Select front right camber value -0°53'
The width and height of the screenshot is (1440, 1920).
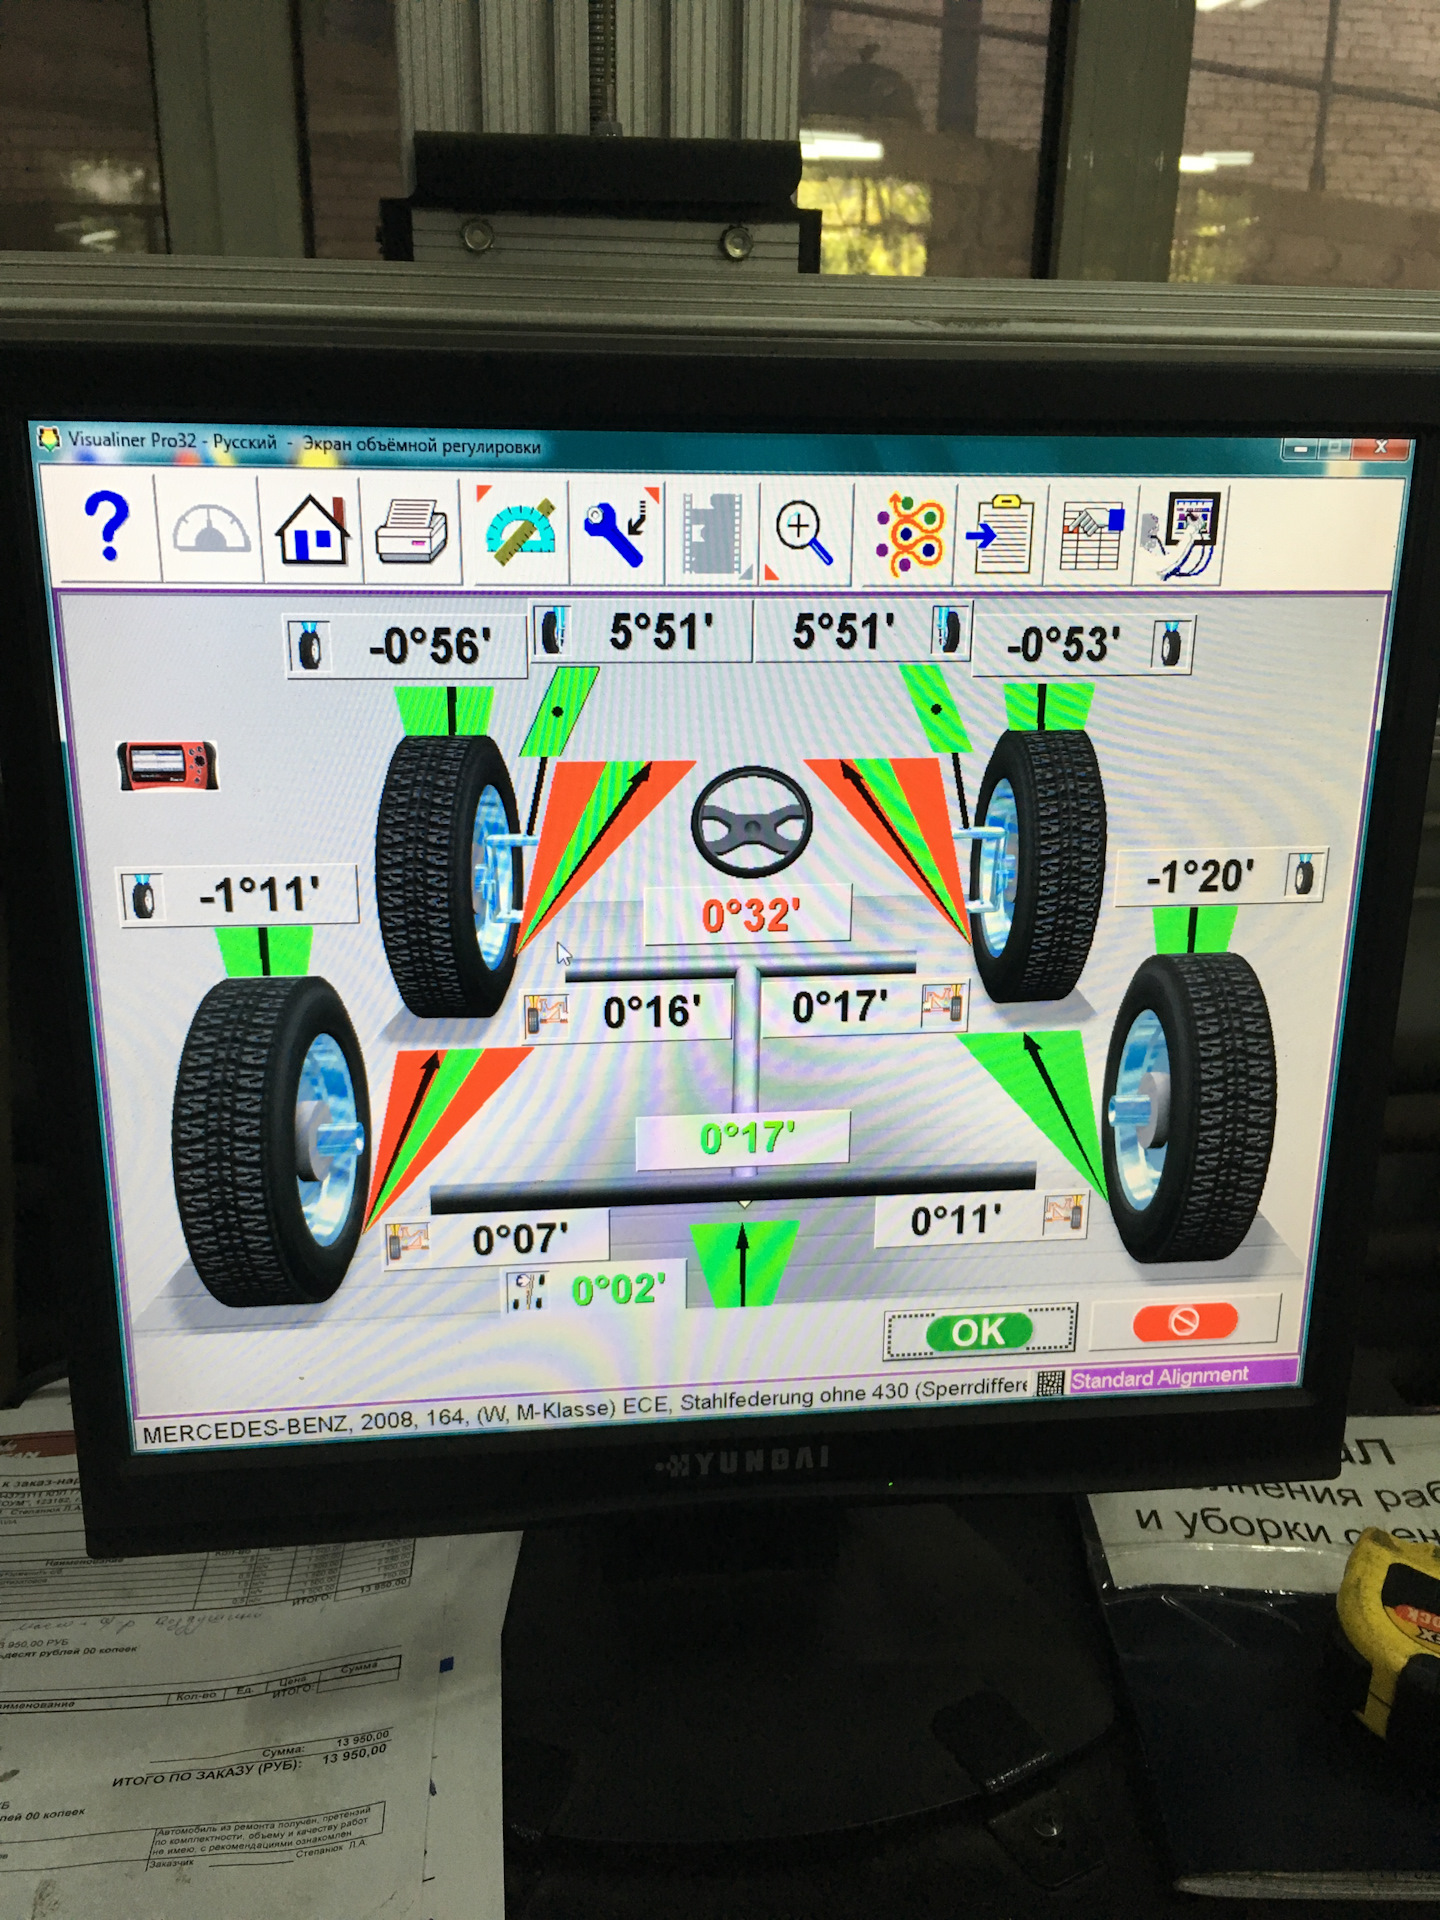[1064, 644]
